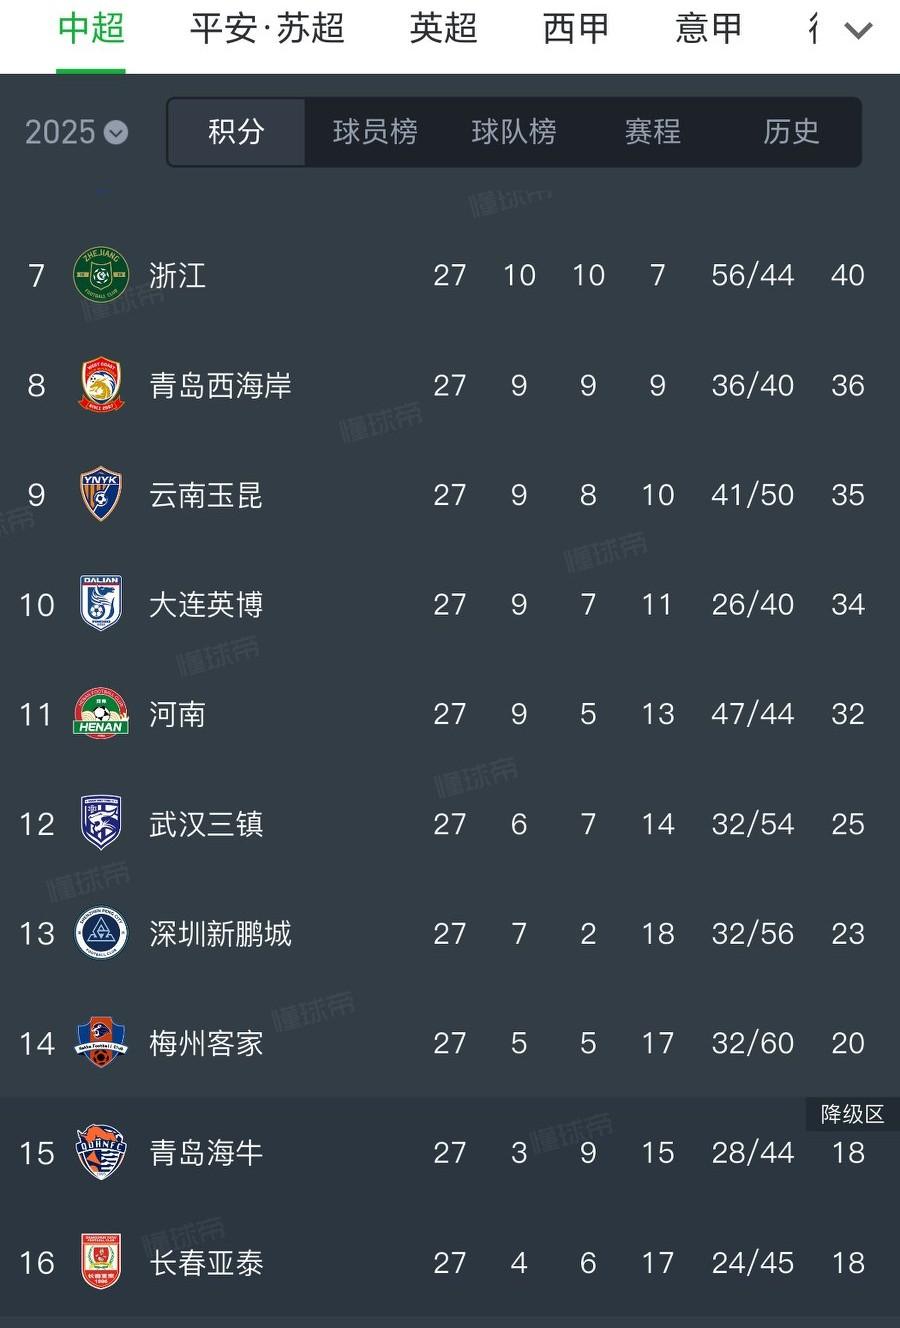Expand the 2025 season selector
Screen dimensions: 900x1328
pyautogui.click(x=76, y=132)
